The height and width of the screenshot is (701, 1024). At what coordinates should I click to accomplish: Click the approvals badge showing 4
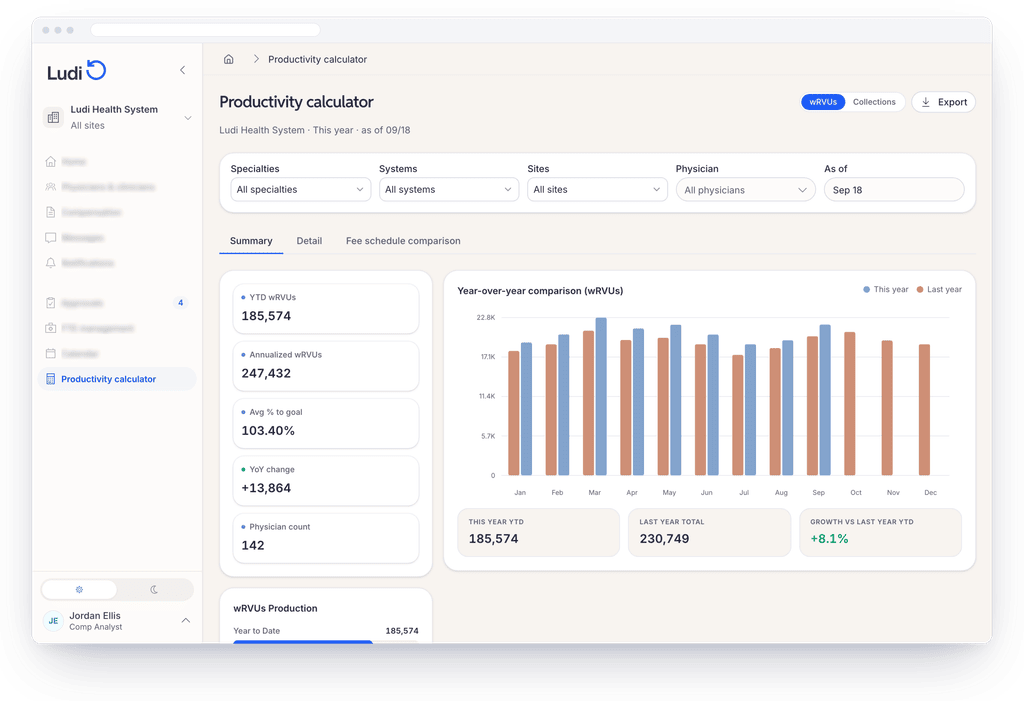[x=181, y=302]
